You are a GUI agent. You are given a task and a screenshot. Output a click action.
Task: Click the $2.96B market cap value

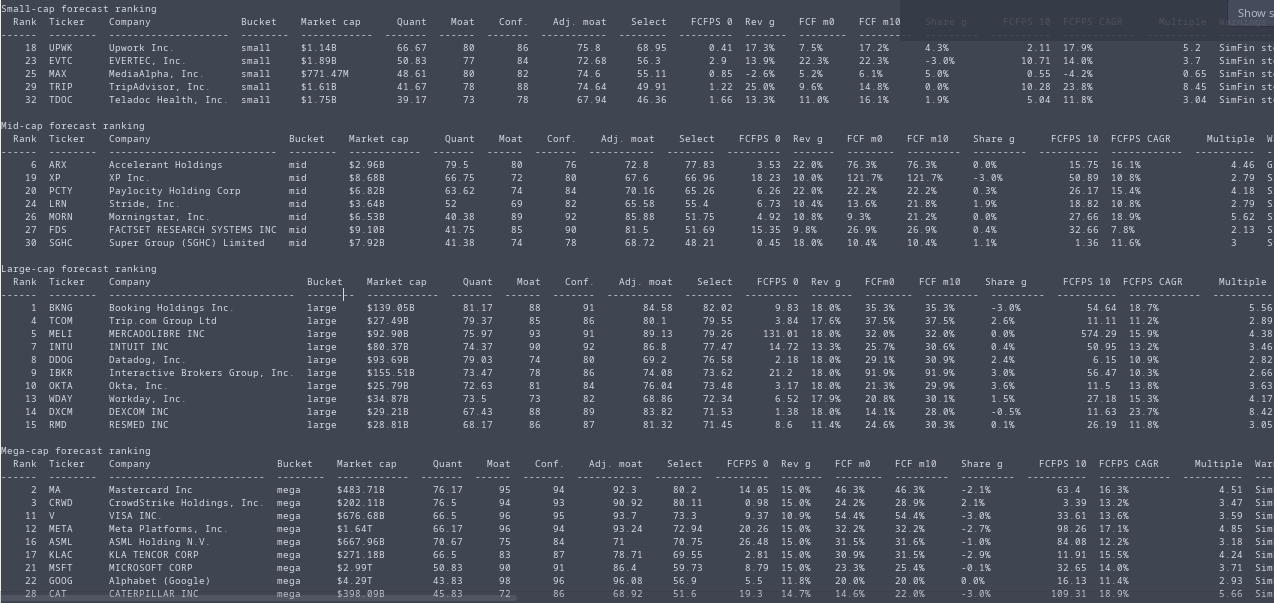coord(367,165)
